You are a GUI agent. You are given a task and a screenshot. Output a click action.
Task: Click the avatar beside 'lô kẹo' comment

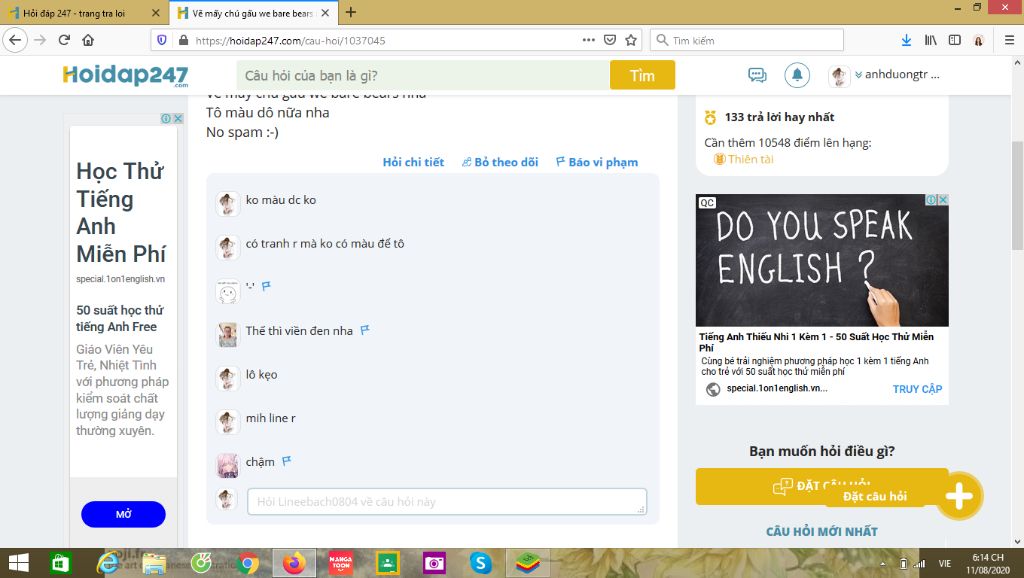pos(227,378)
